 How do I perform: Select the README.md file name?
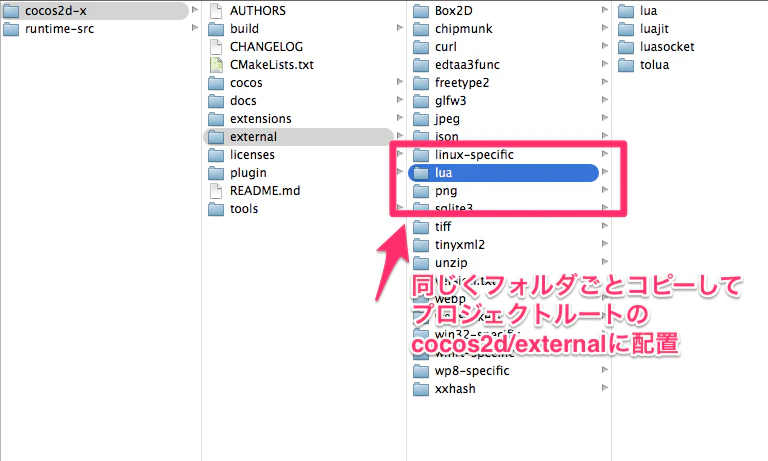[265, 191]
